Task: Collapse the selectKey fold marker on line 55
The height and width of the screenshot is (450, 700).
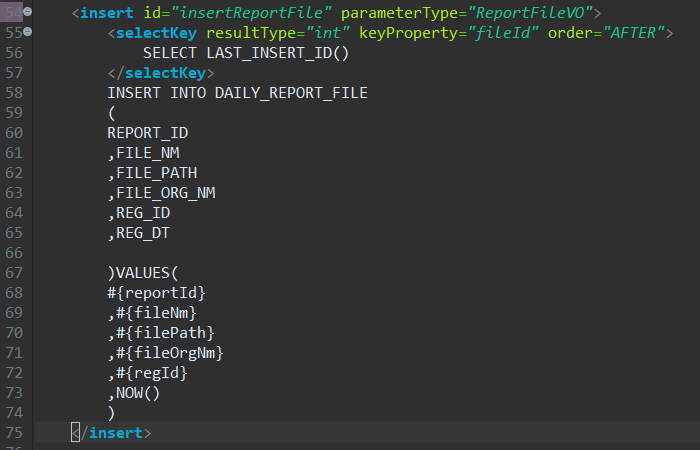Action: coord(28,32)
